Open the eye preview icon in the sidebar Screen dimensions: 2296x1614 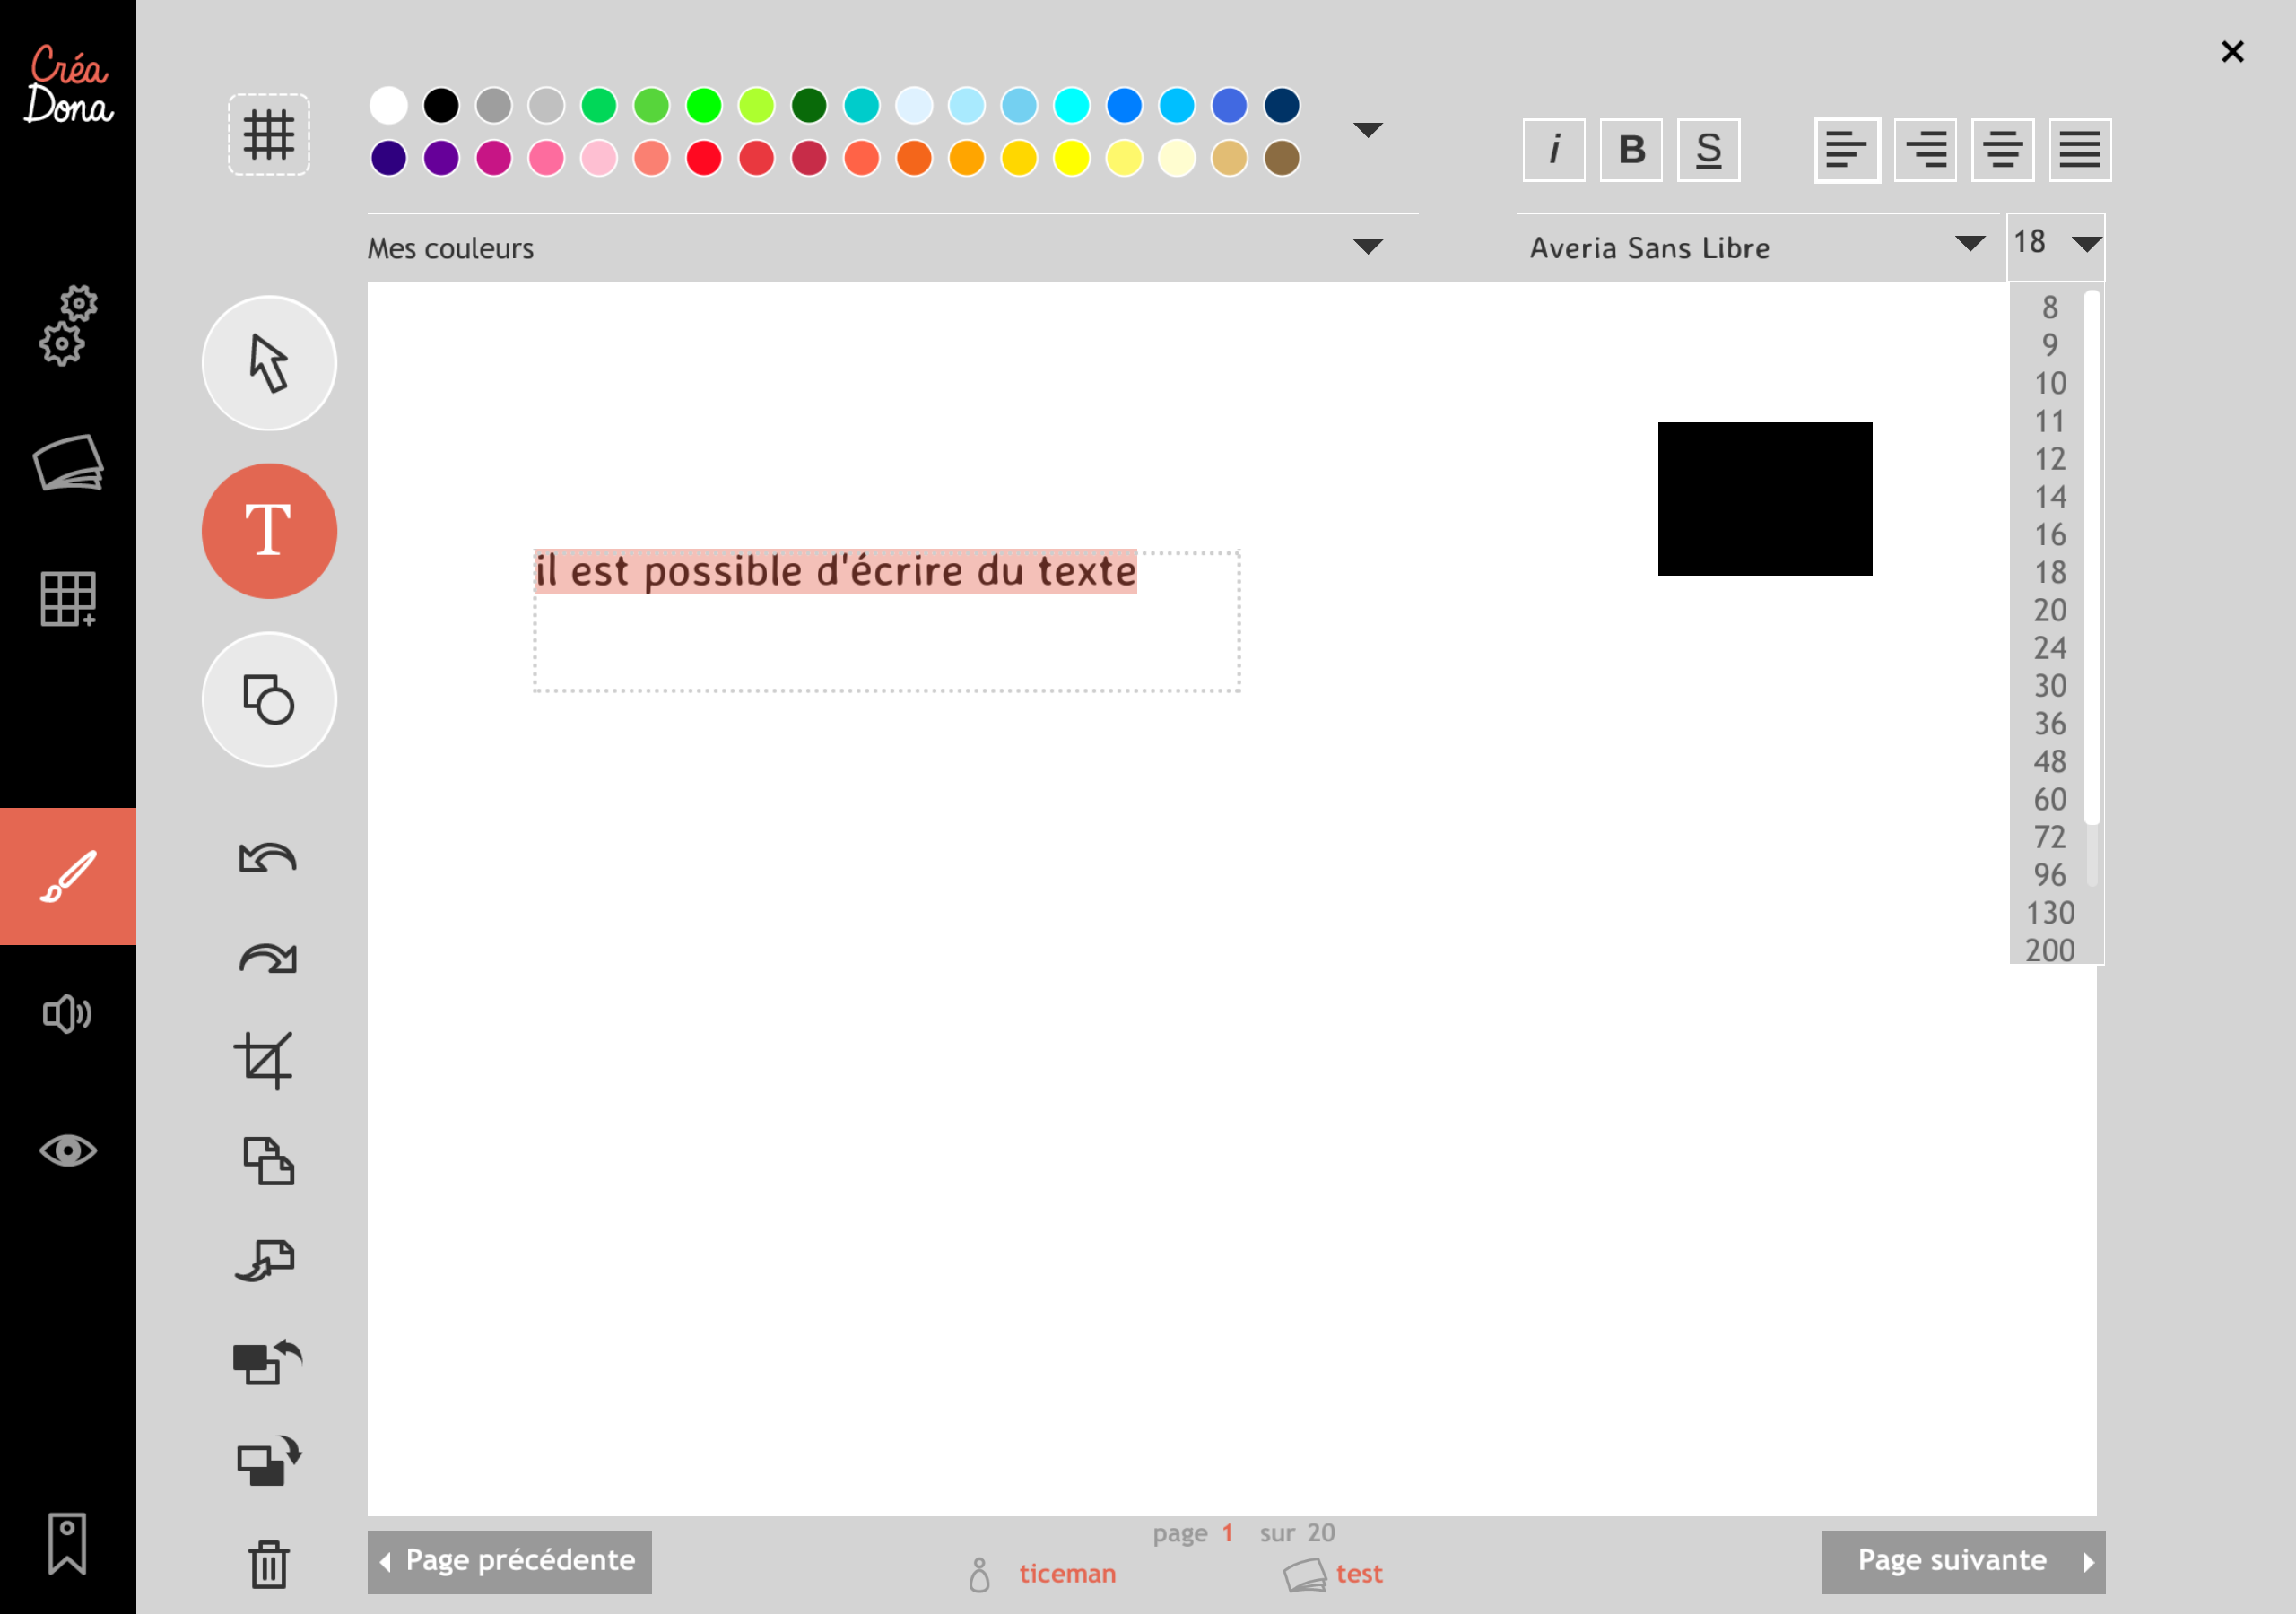click(x=68, y=1151)
